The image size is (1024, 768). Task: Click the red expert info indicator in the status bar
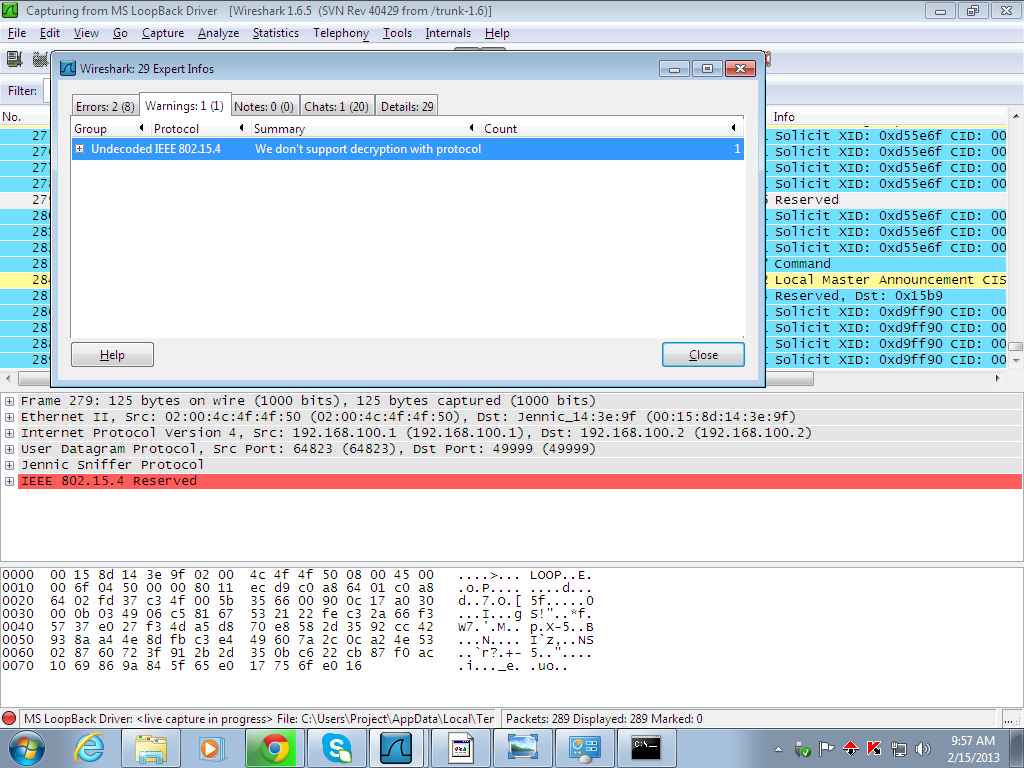coord(9,718)
